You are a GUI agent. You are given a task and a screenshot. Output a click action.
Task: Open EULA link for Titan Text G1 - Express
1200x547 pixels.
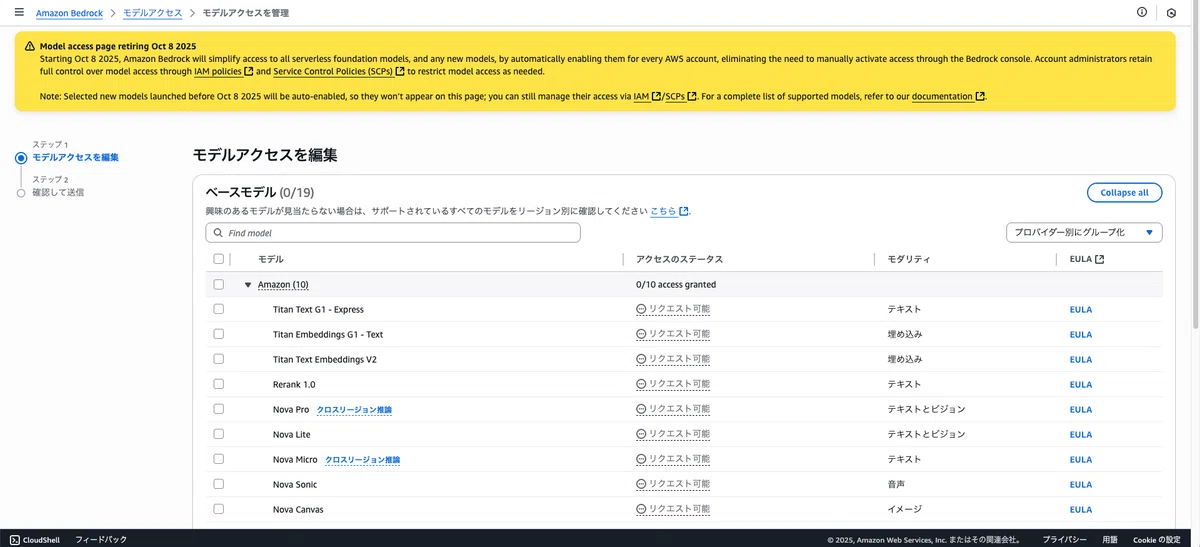point(1081,309)
